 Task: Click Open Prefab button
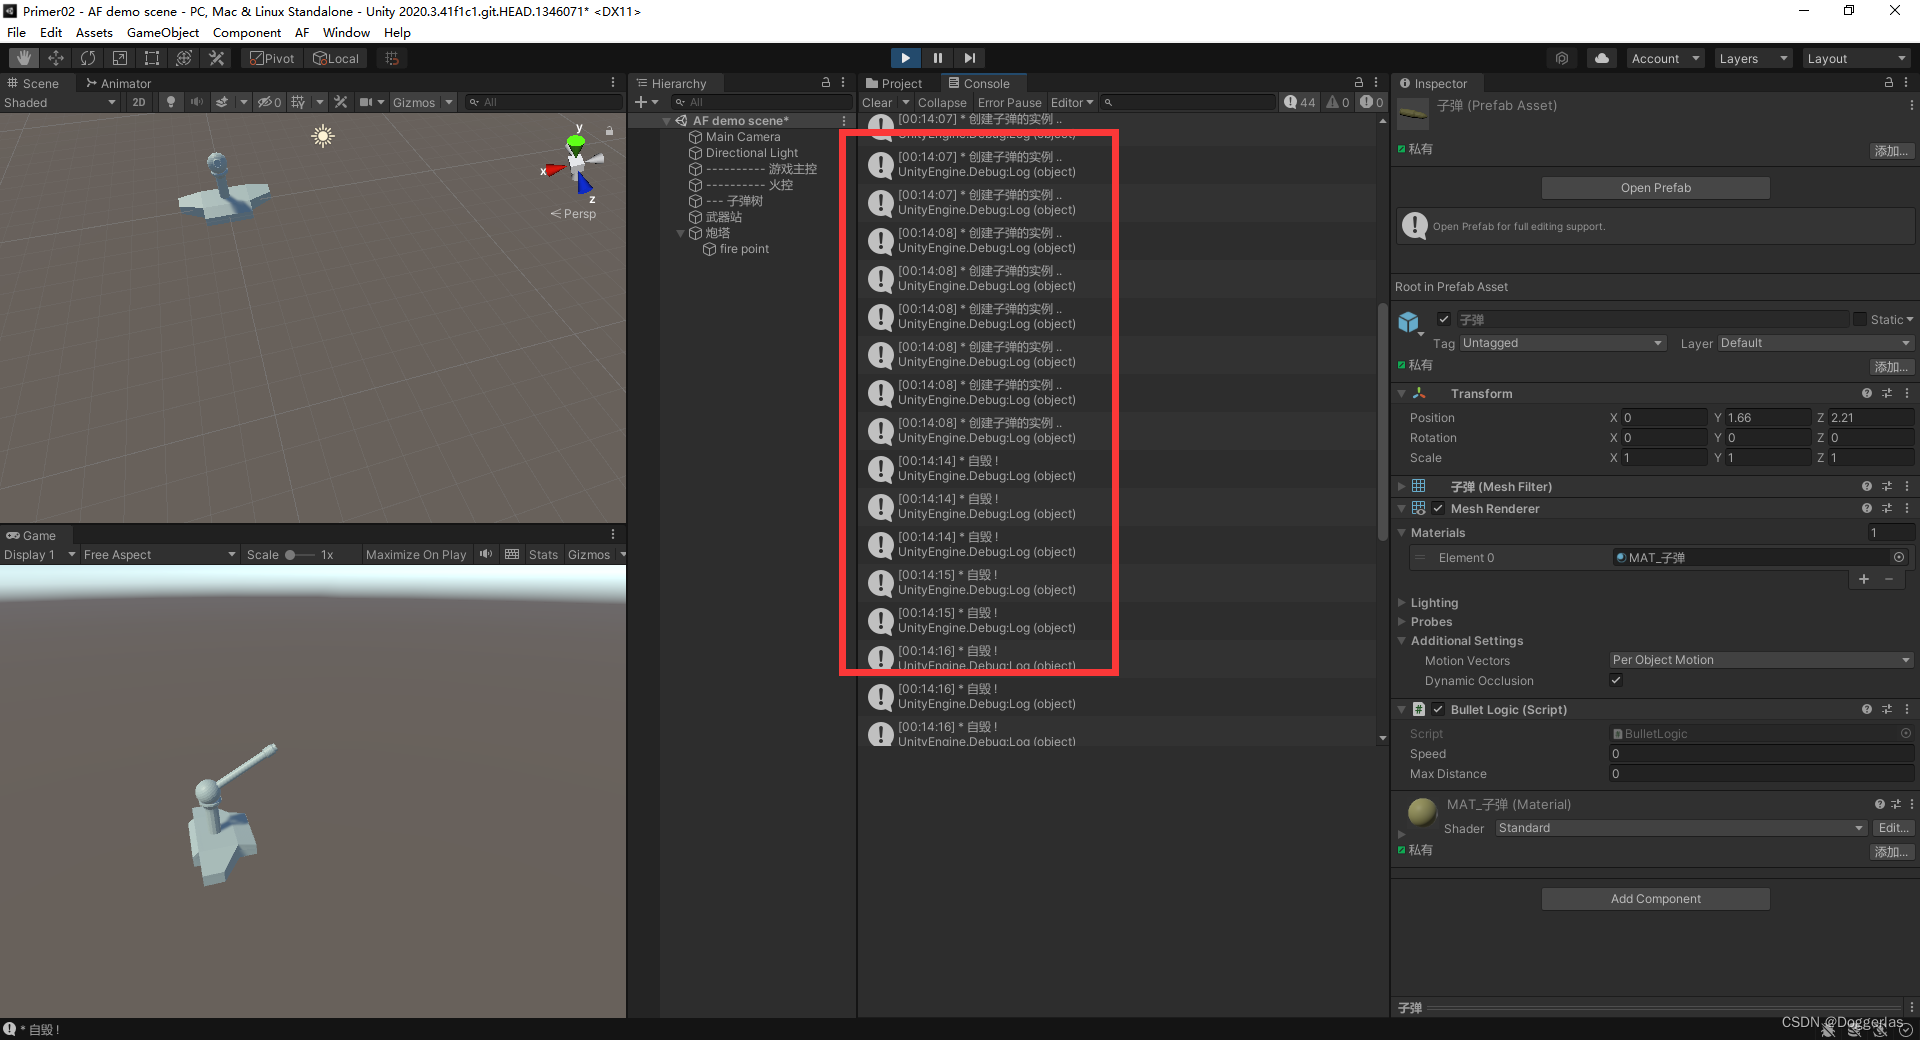tap(1656, 188)
